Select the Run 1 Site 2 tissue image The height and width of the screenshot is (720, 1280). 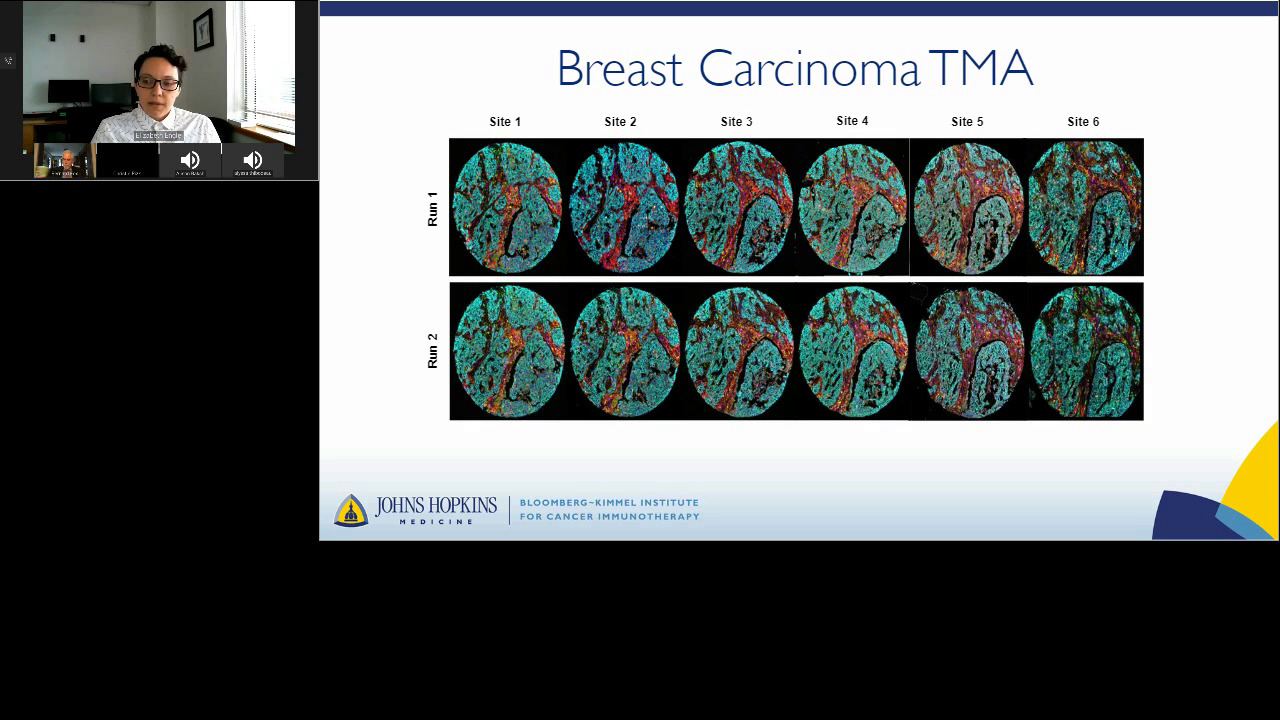[x=623, y=207]
